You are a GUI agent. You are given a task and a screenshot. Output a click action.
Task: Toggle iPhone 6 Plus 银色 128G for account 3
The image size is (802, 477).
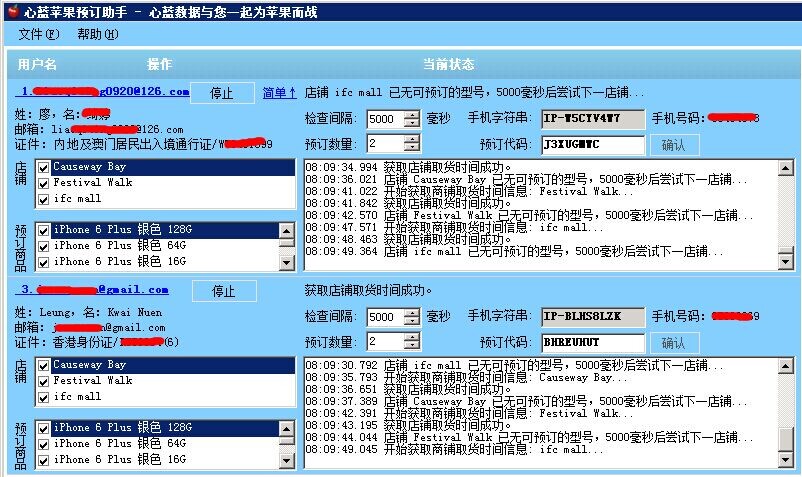[43, 428]
